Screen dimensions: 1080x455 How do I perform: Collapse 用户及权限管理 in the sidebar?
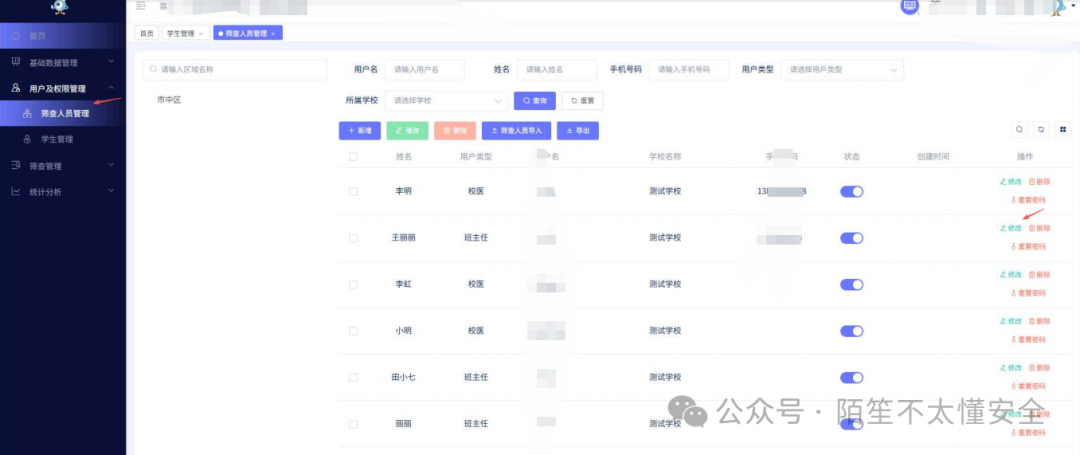coord(63,88)
